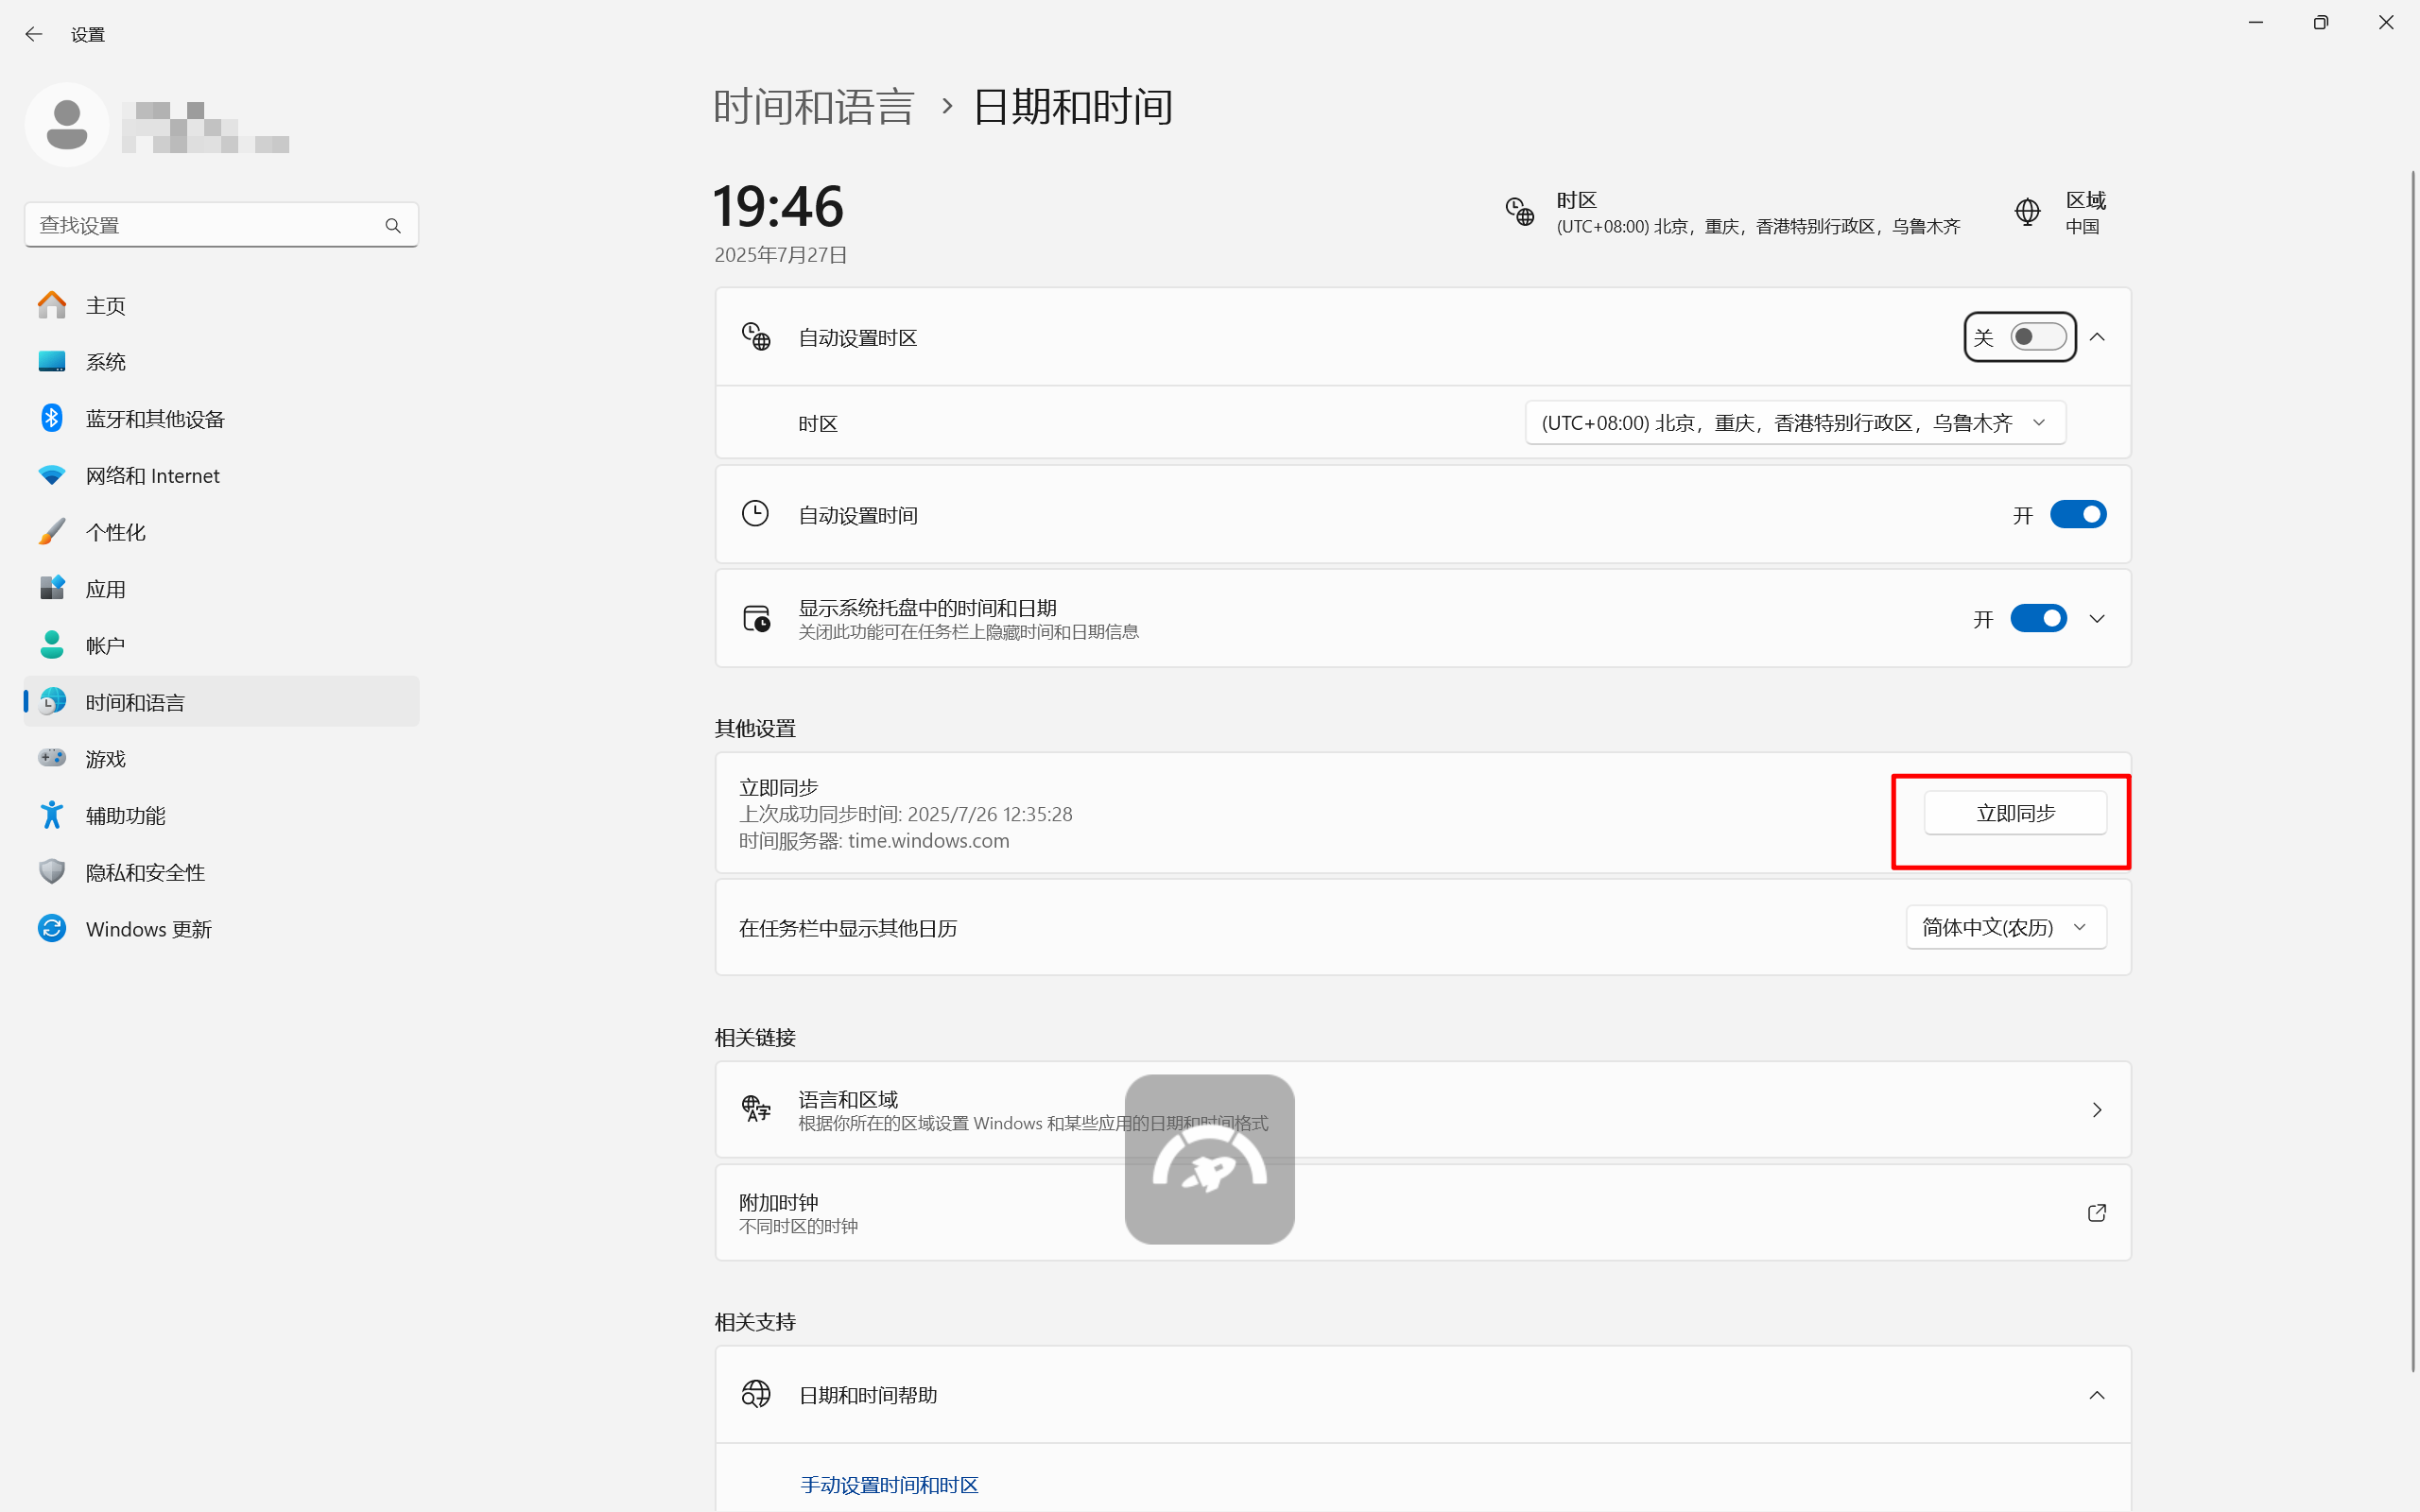Click the search magnifier icon

(x=393, y=226)
